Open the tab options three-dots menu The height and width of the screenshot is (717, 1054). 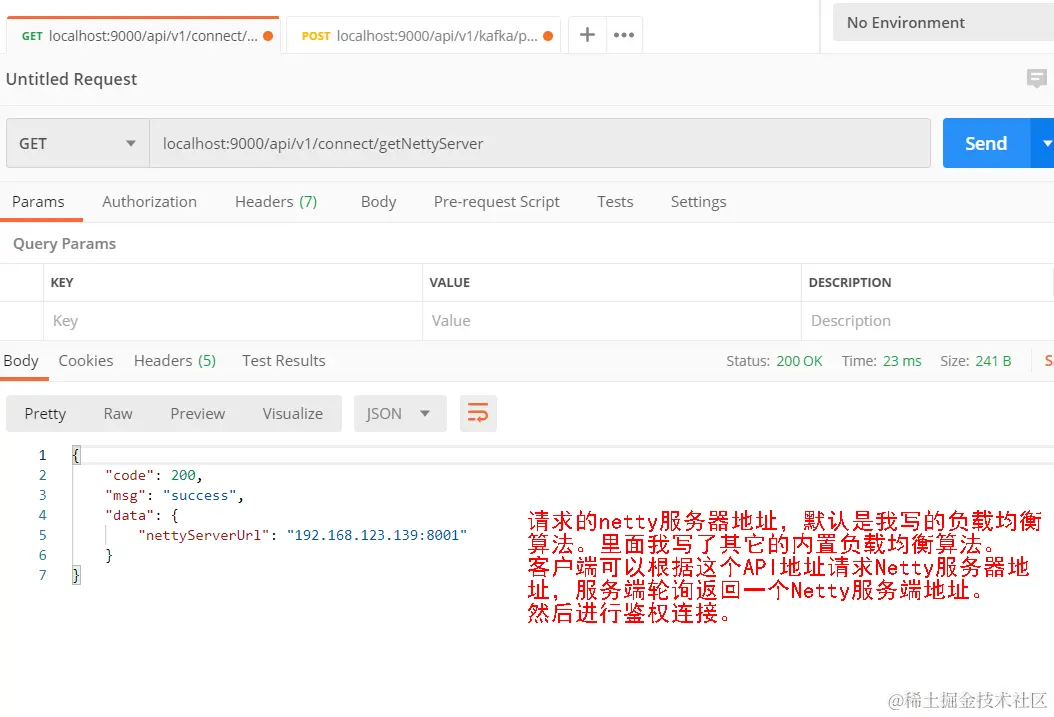tap(624, 35)
